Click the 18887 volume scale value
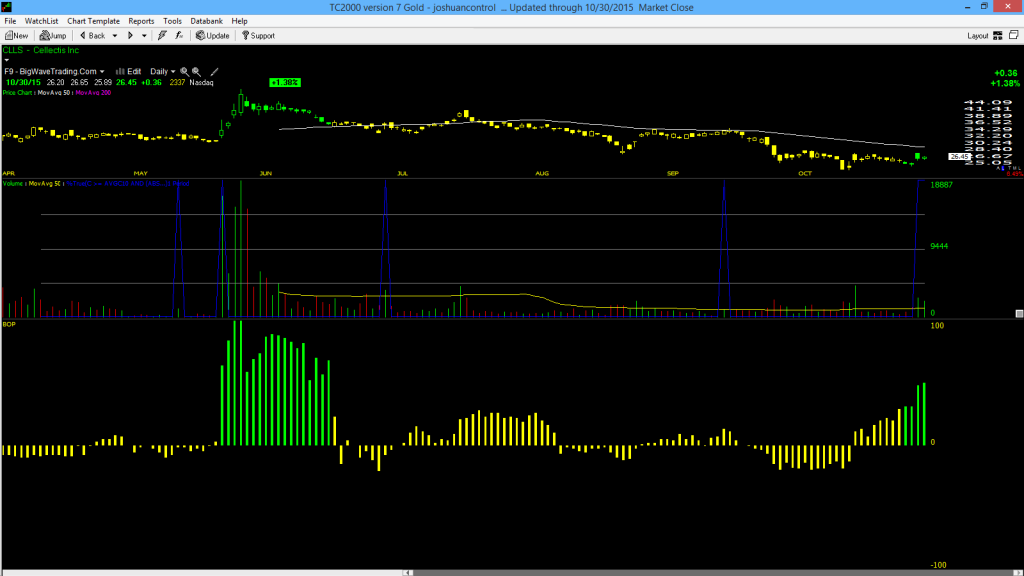 pyautogui.click(x=941, y=185)
